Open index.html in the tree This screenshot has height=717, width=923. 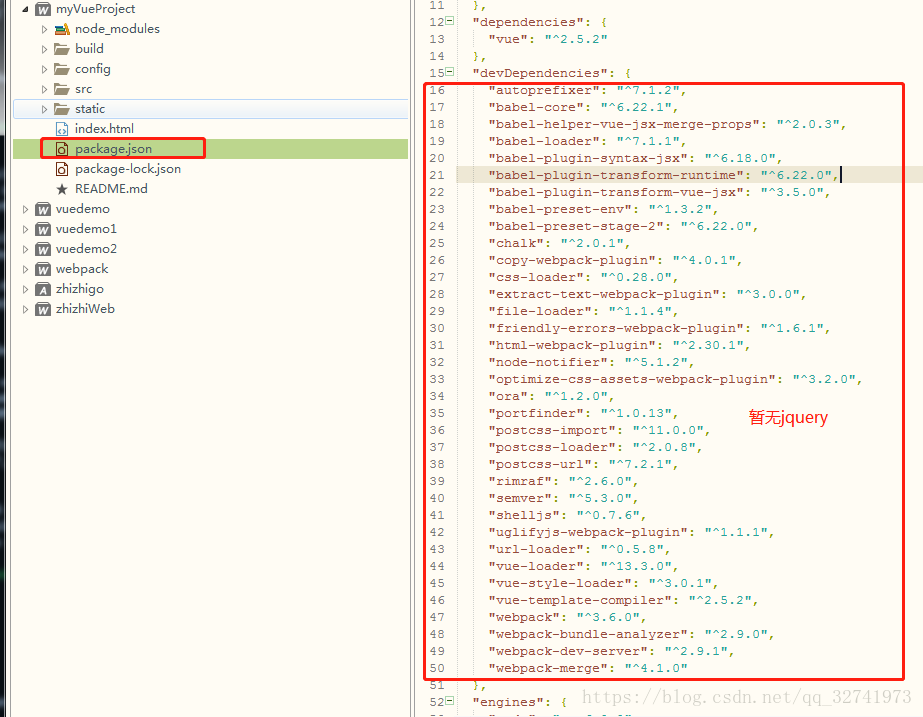point(104,129)
